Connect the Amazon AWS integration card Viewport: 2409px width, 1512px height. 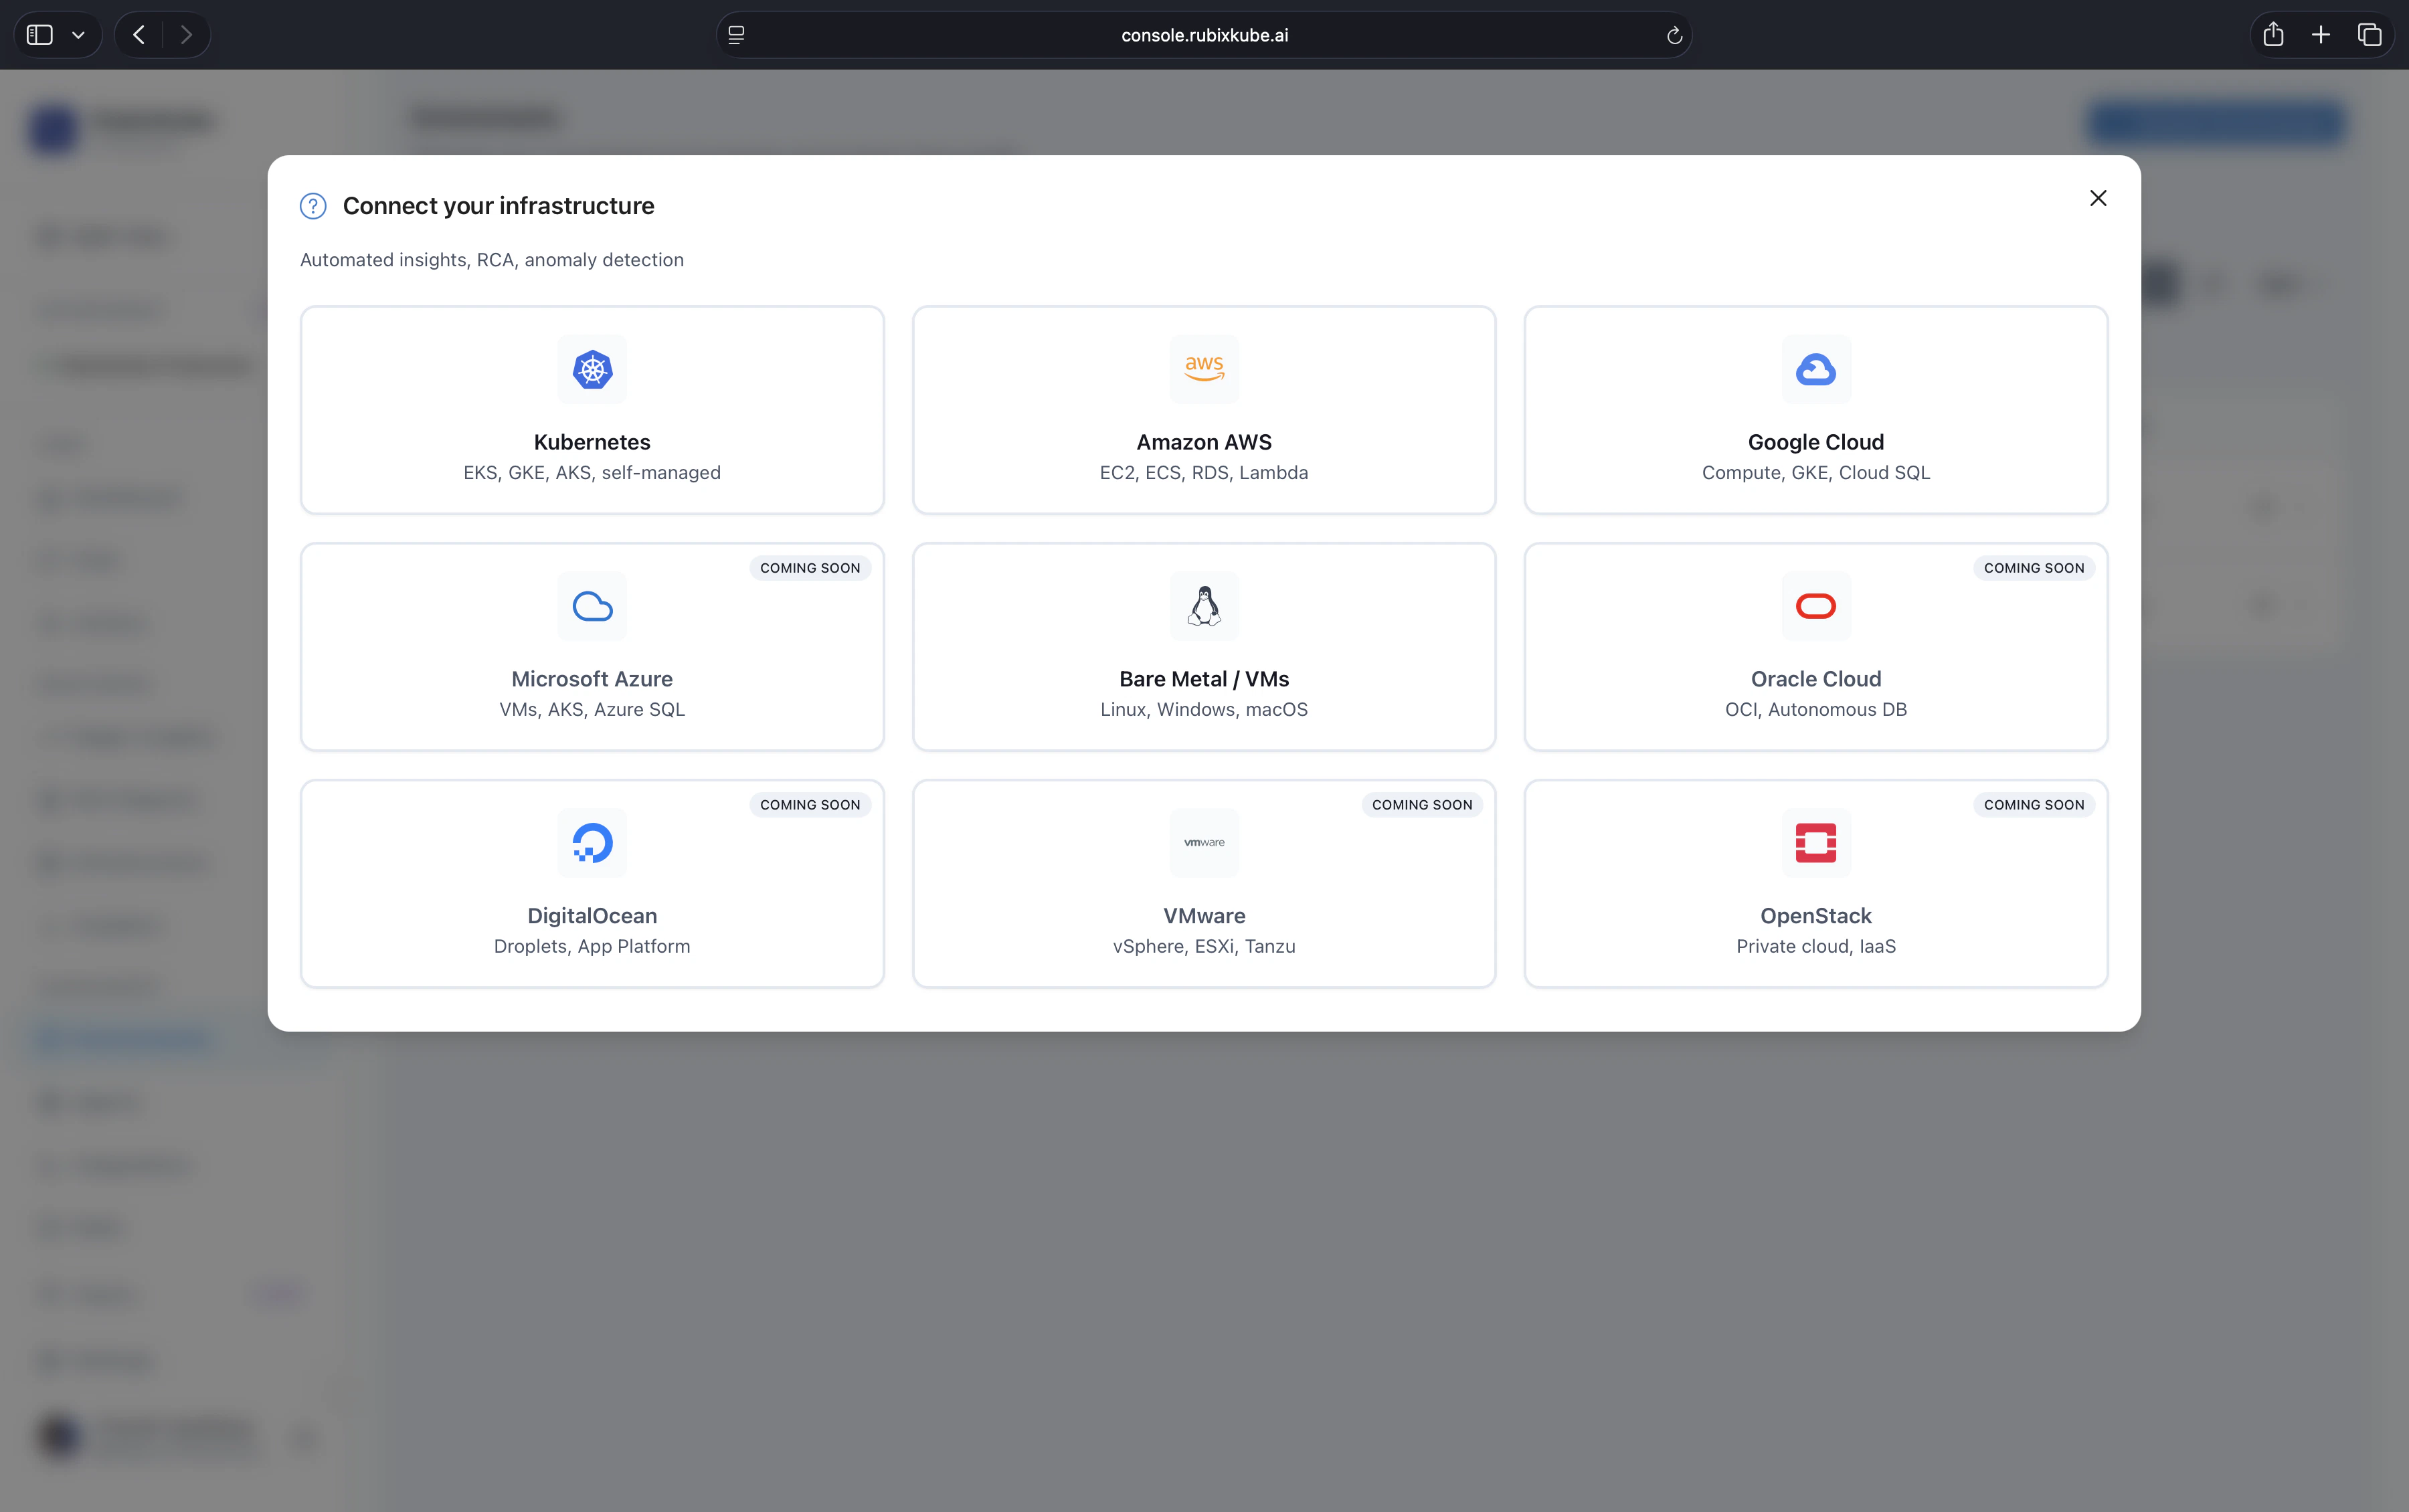(1203, 410)
